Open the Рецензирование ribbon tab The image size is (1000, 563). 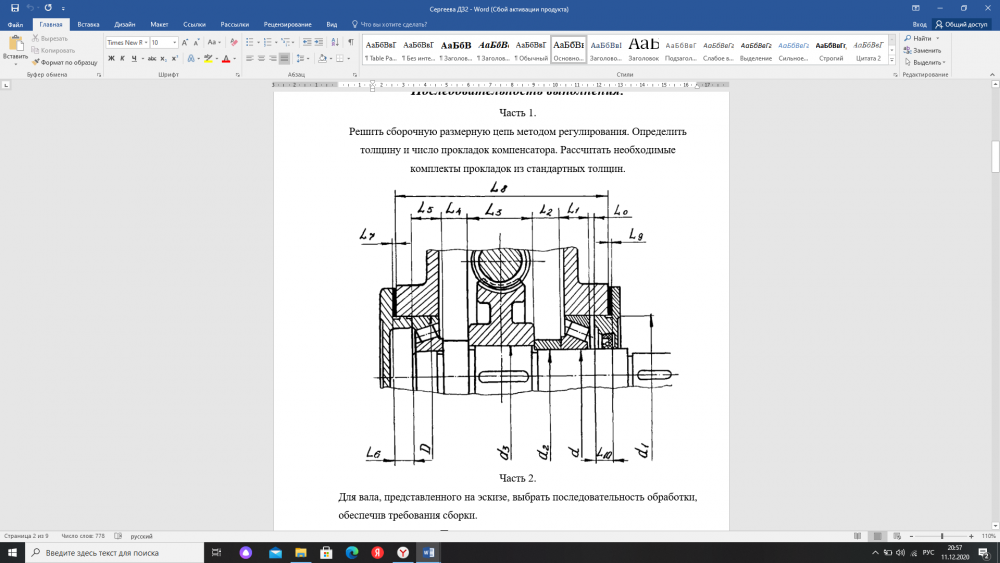287,24
